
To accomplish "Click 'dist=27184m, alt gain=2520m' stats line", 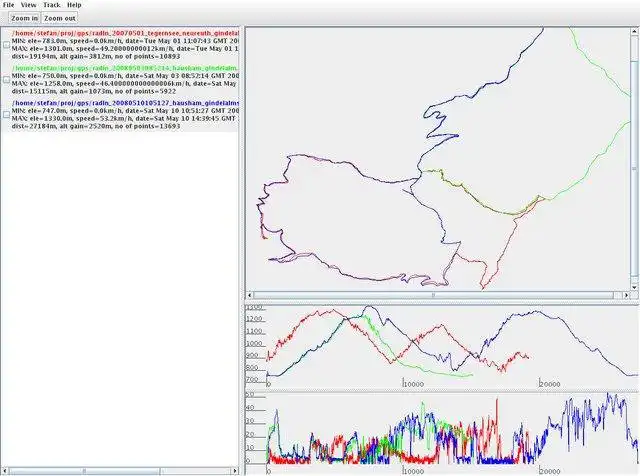I will [96, 127].
